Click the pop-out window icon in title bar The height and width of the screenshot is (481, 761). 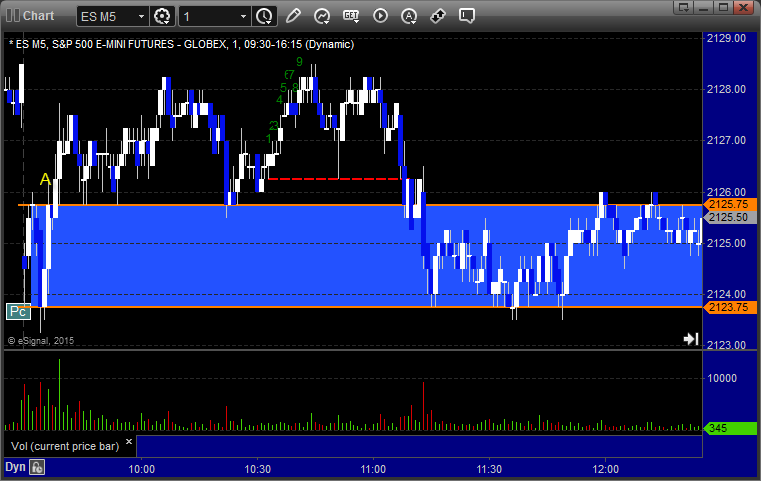(683, 7)
